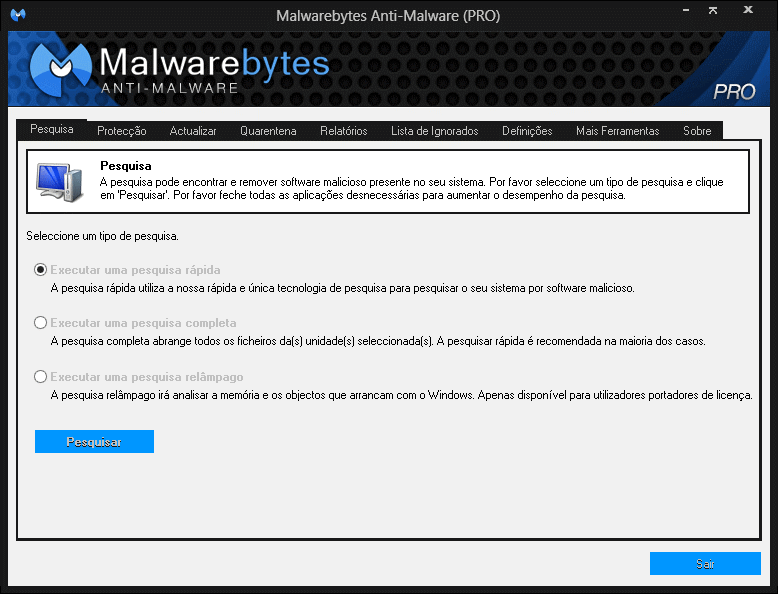Switch to Mais Ferramentas tab
This screenshot has height=594, width=778.
pos(617,131)
